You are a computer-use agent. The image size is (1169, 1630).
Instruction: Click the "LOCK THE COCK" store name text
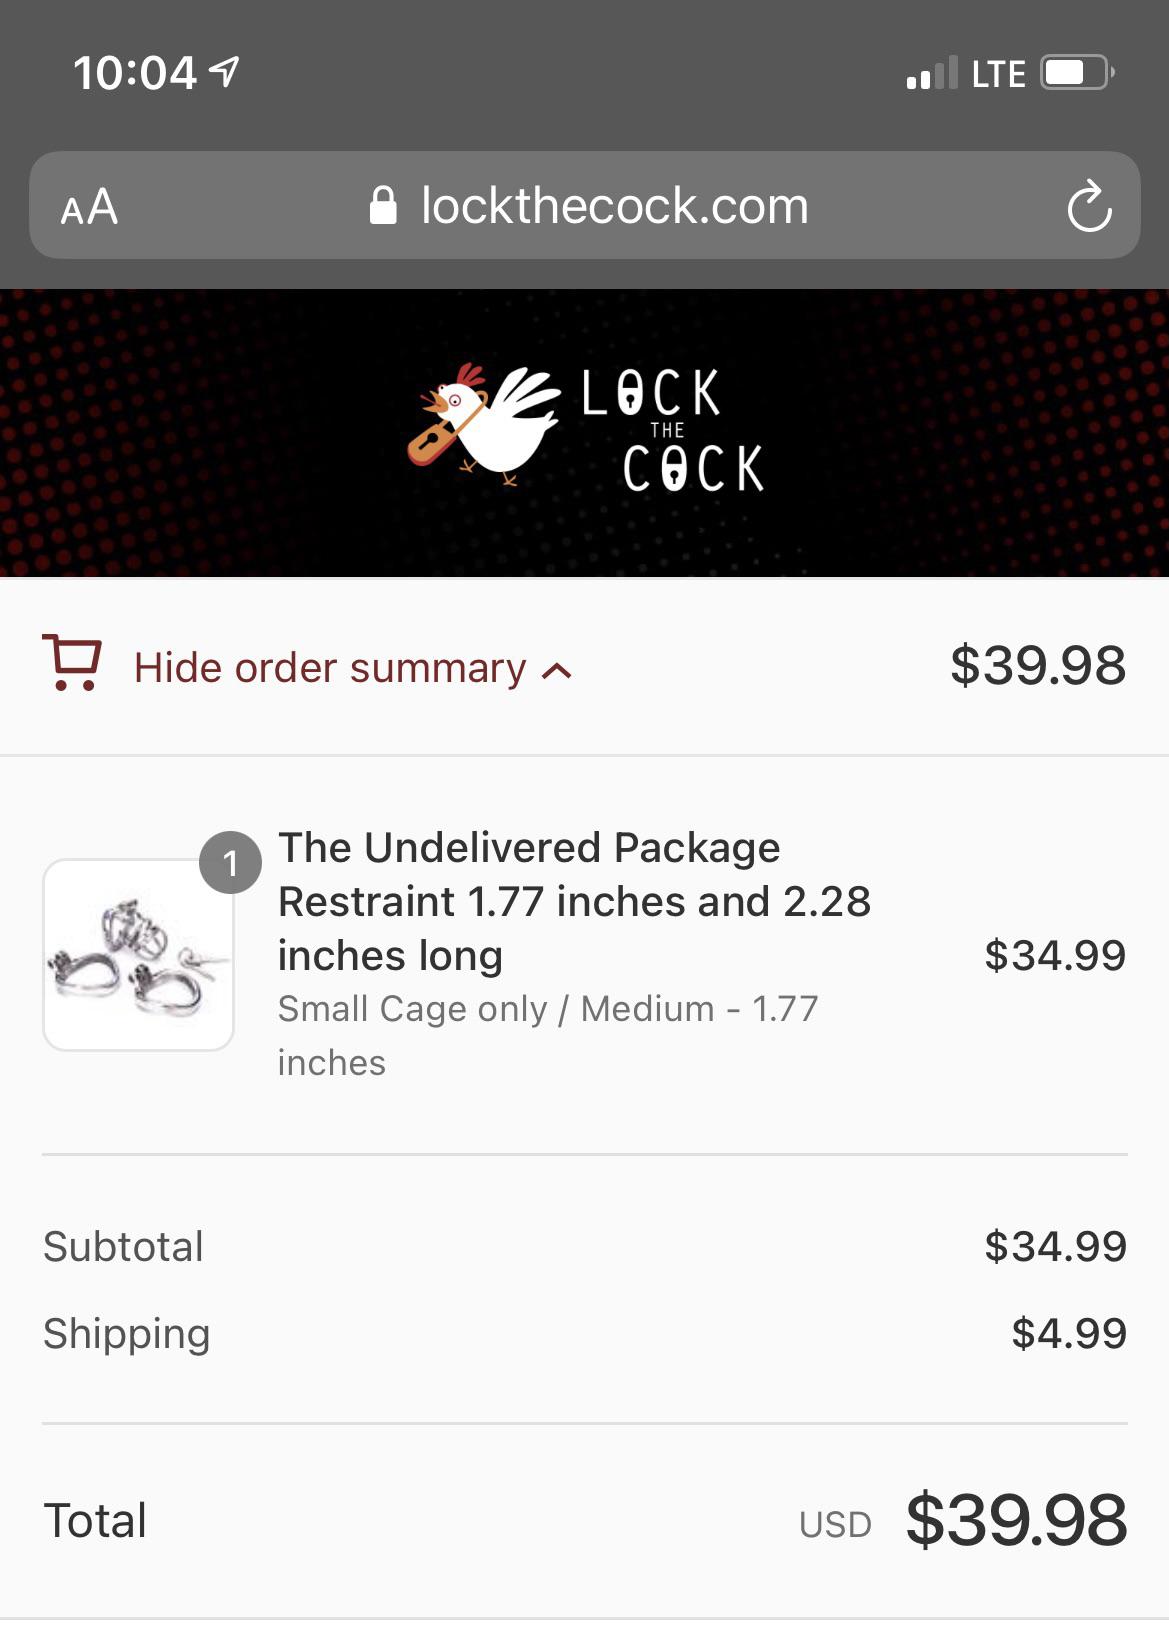673,430
